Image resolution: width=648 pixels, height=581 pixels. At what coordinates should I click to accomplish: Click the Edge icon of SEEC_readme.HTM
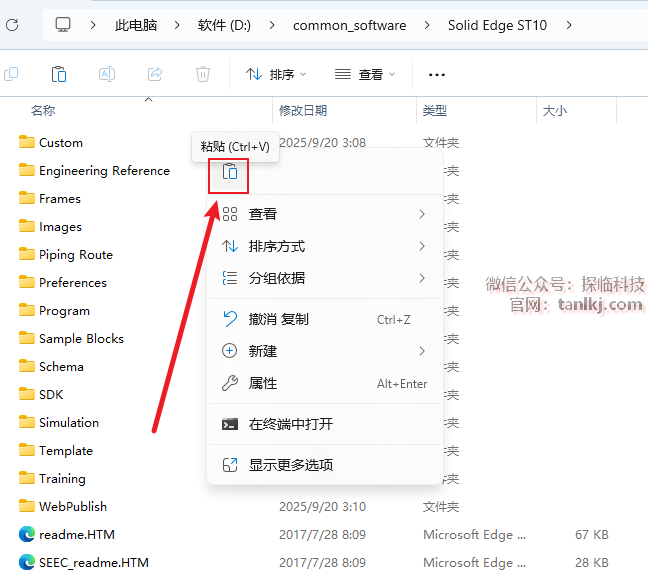tap(27, 562)
